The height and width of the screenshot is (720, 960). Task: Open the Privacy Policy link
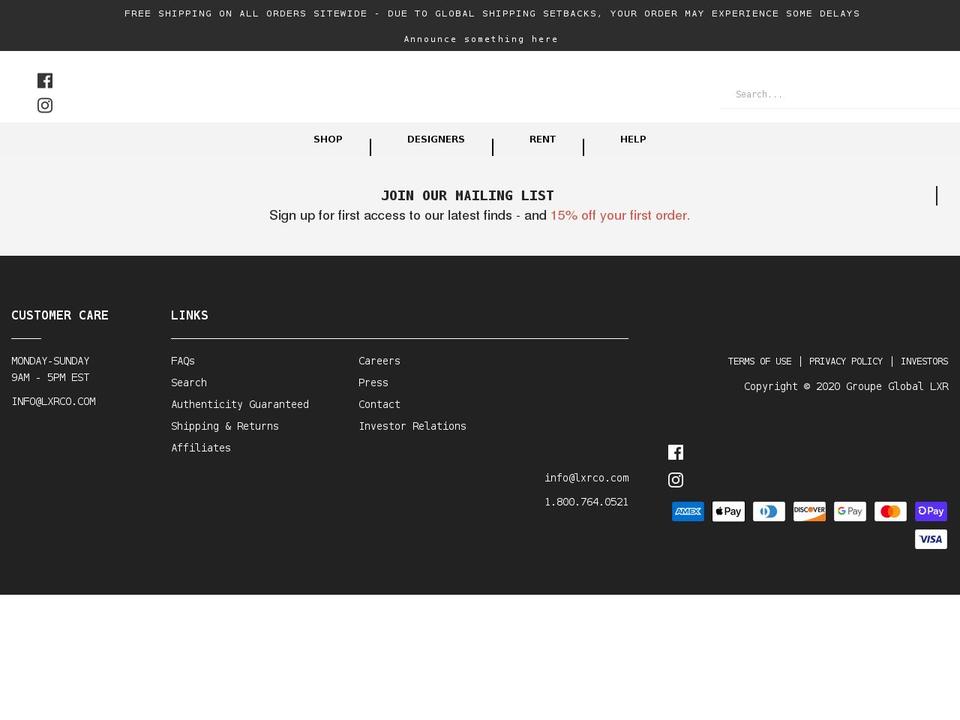[846, 361]
